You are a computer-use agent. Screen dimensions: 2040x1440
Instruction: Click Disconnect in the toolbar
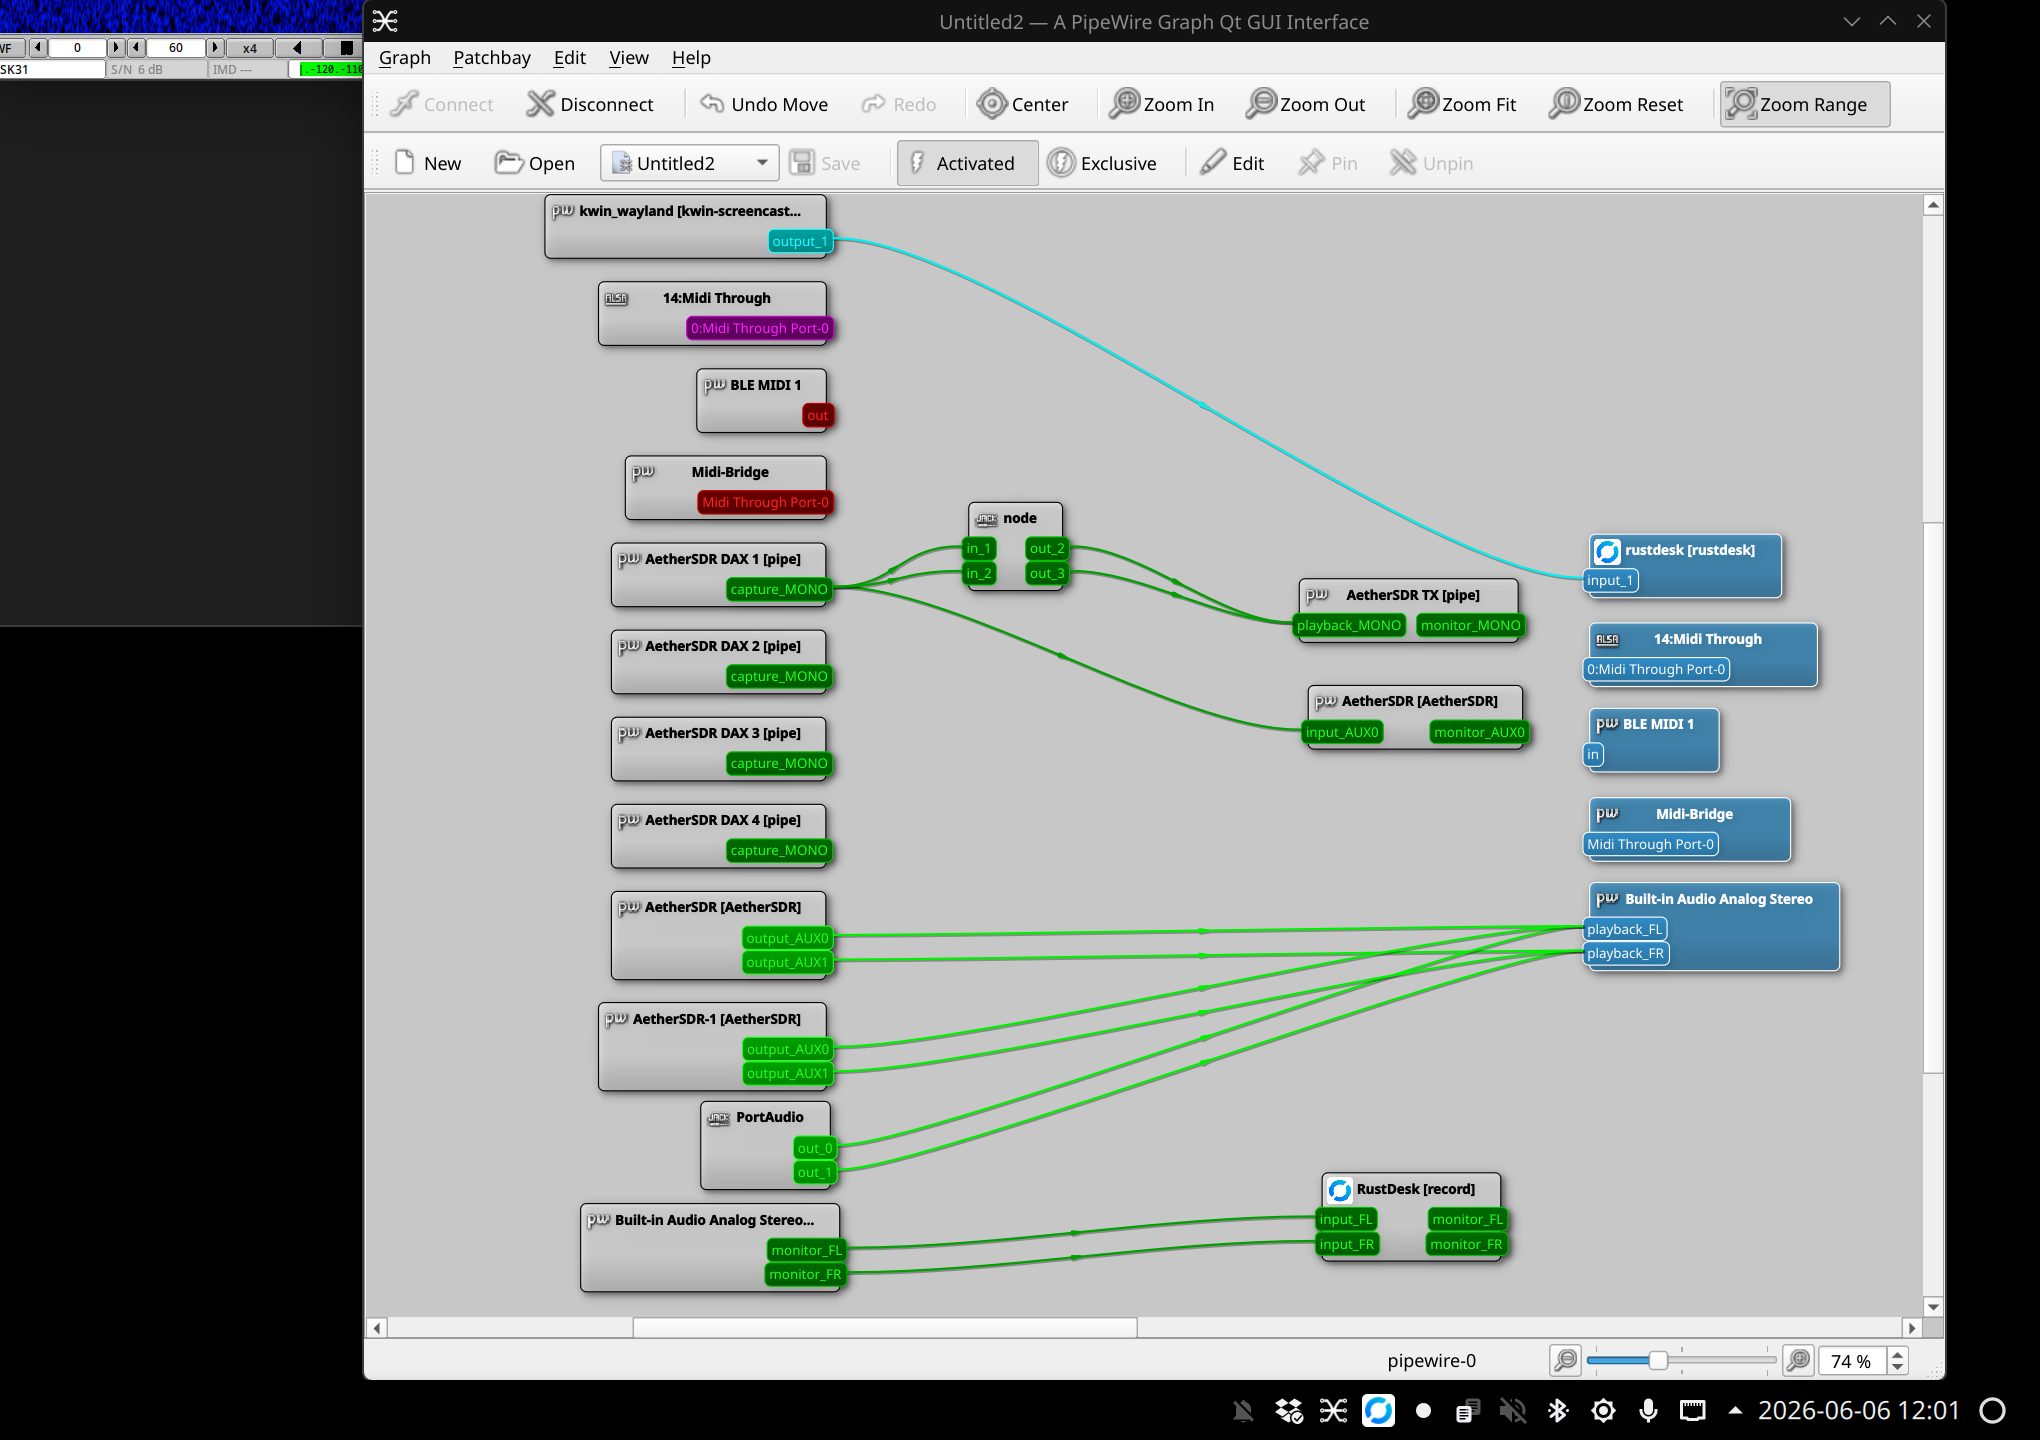pos(590,104)
